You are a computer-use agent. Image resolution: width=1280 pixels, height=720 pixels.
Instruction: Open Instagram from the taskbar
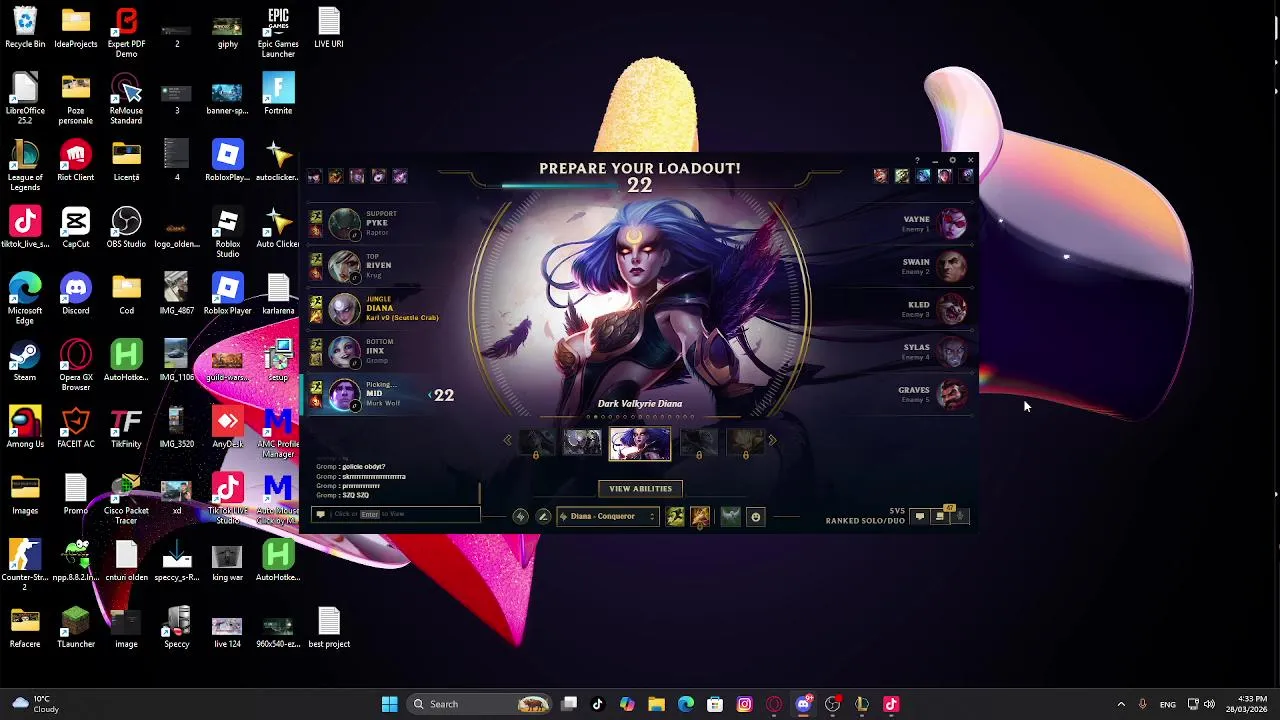(x=744, y=704)
